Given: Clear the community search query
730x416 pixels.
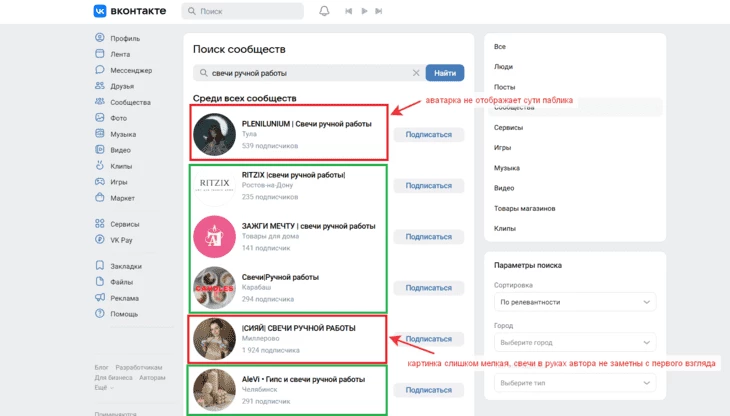Looking at the screenshot, I should pos(416,73).
